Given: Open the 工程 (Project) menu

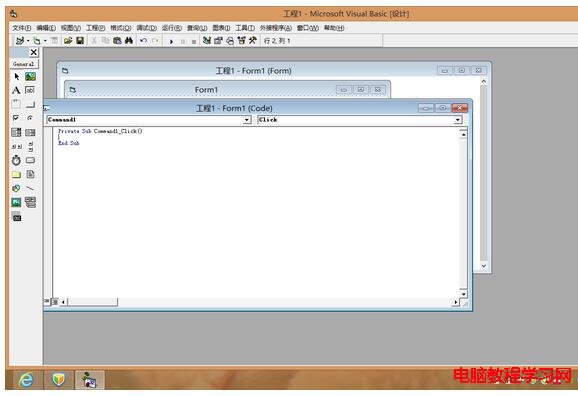Looking at the screenshot, I should point(95,28).
